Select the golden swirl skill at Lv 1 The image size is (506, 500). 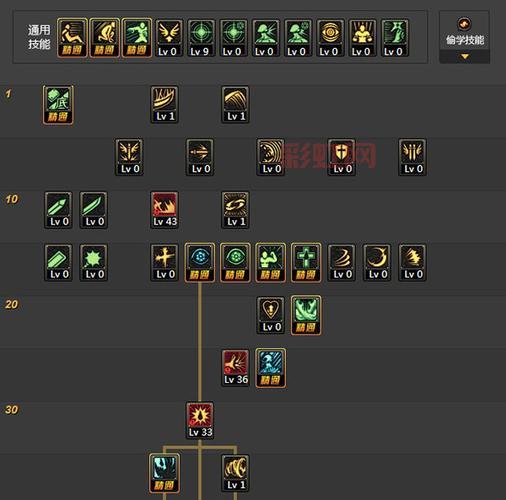235,210
